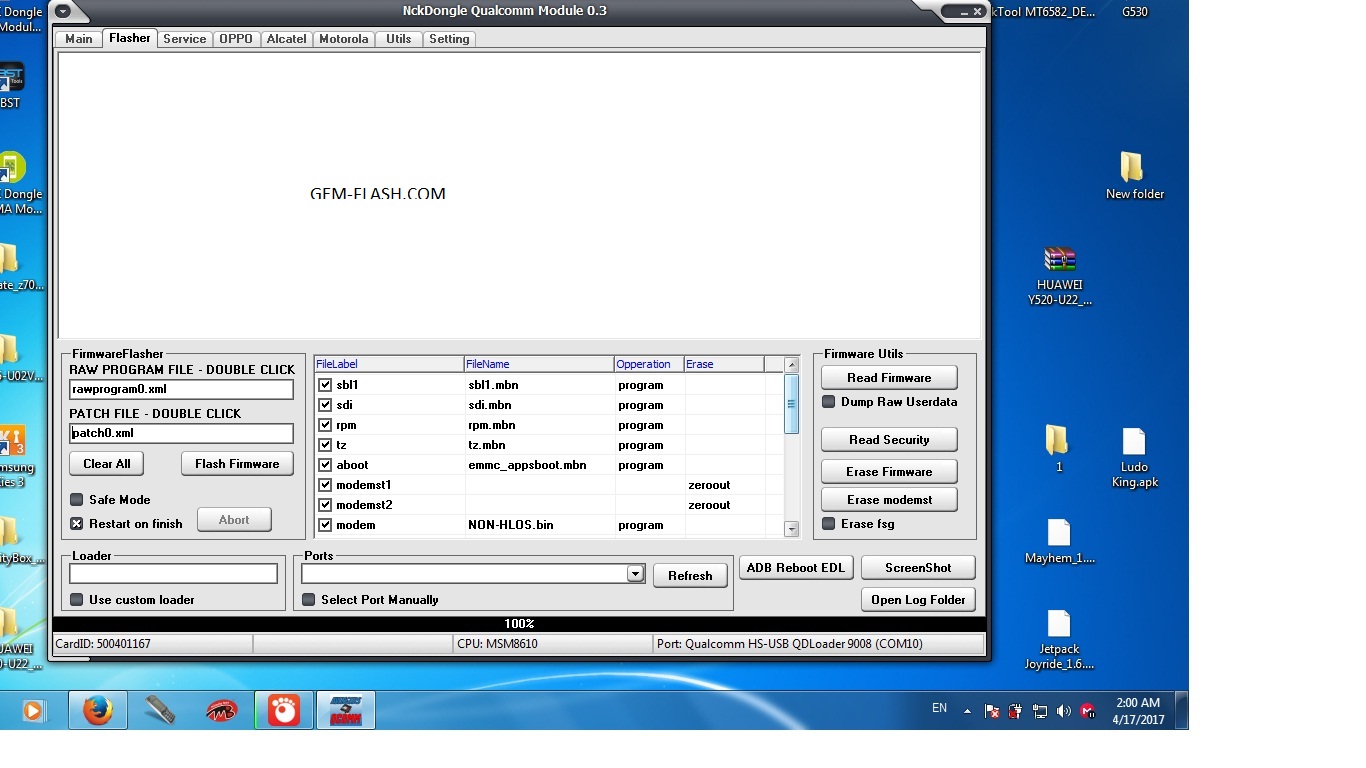Enable Select Port Manually

click(308, 600)
